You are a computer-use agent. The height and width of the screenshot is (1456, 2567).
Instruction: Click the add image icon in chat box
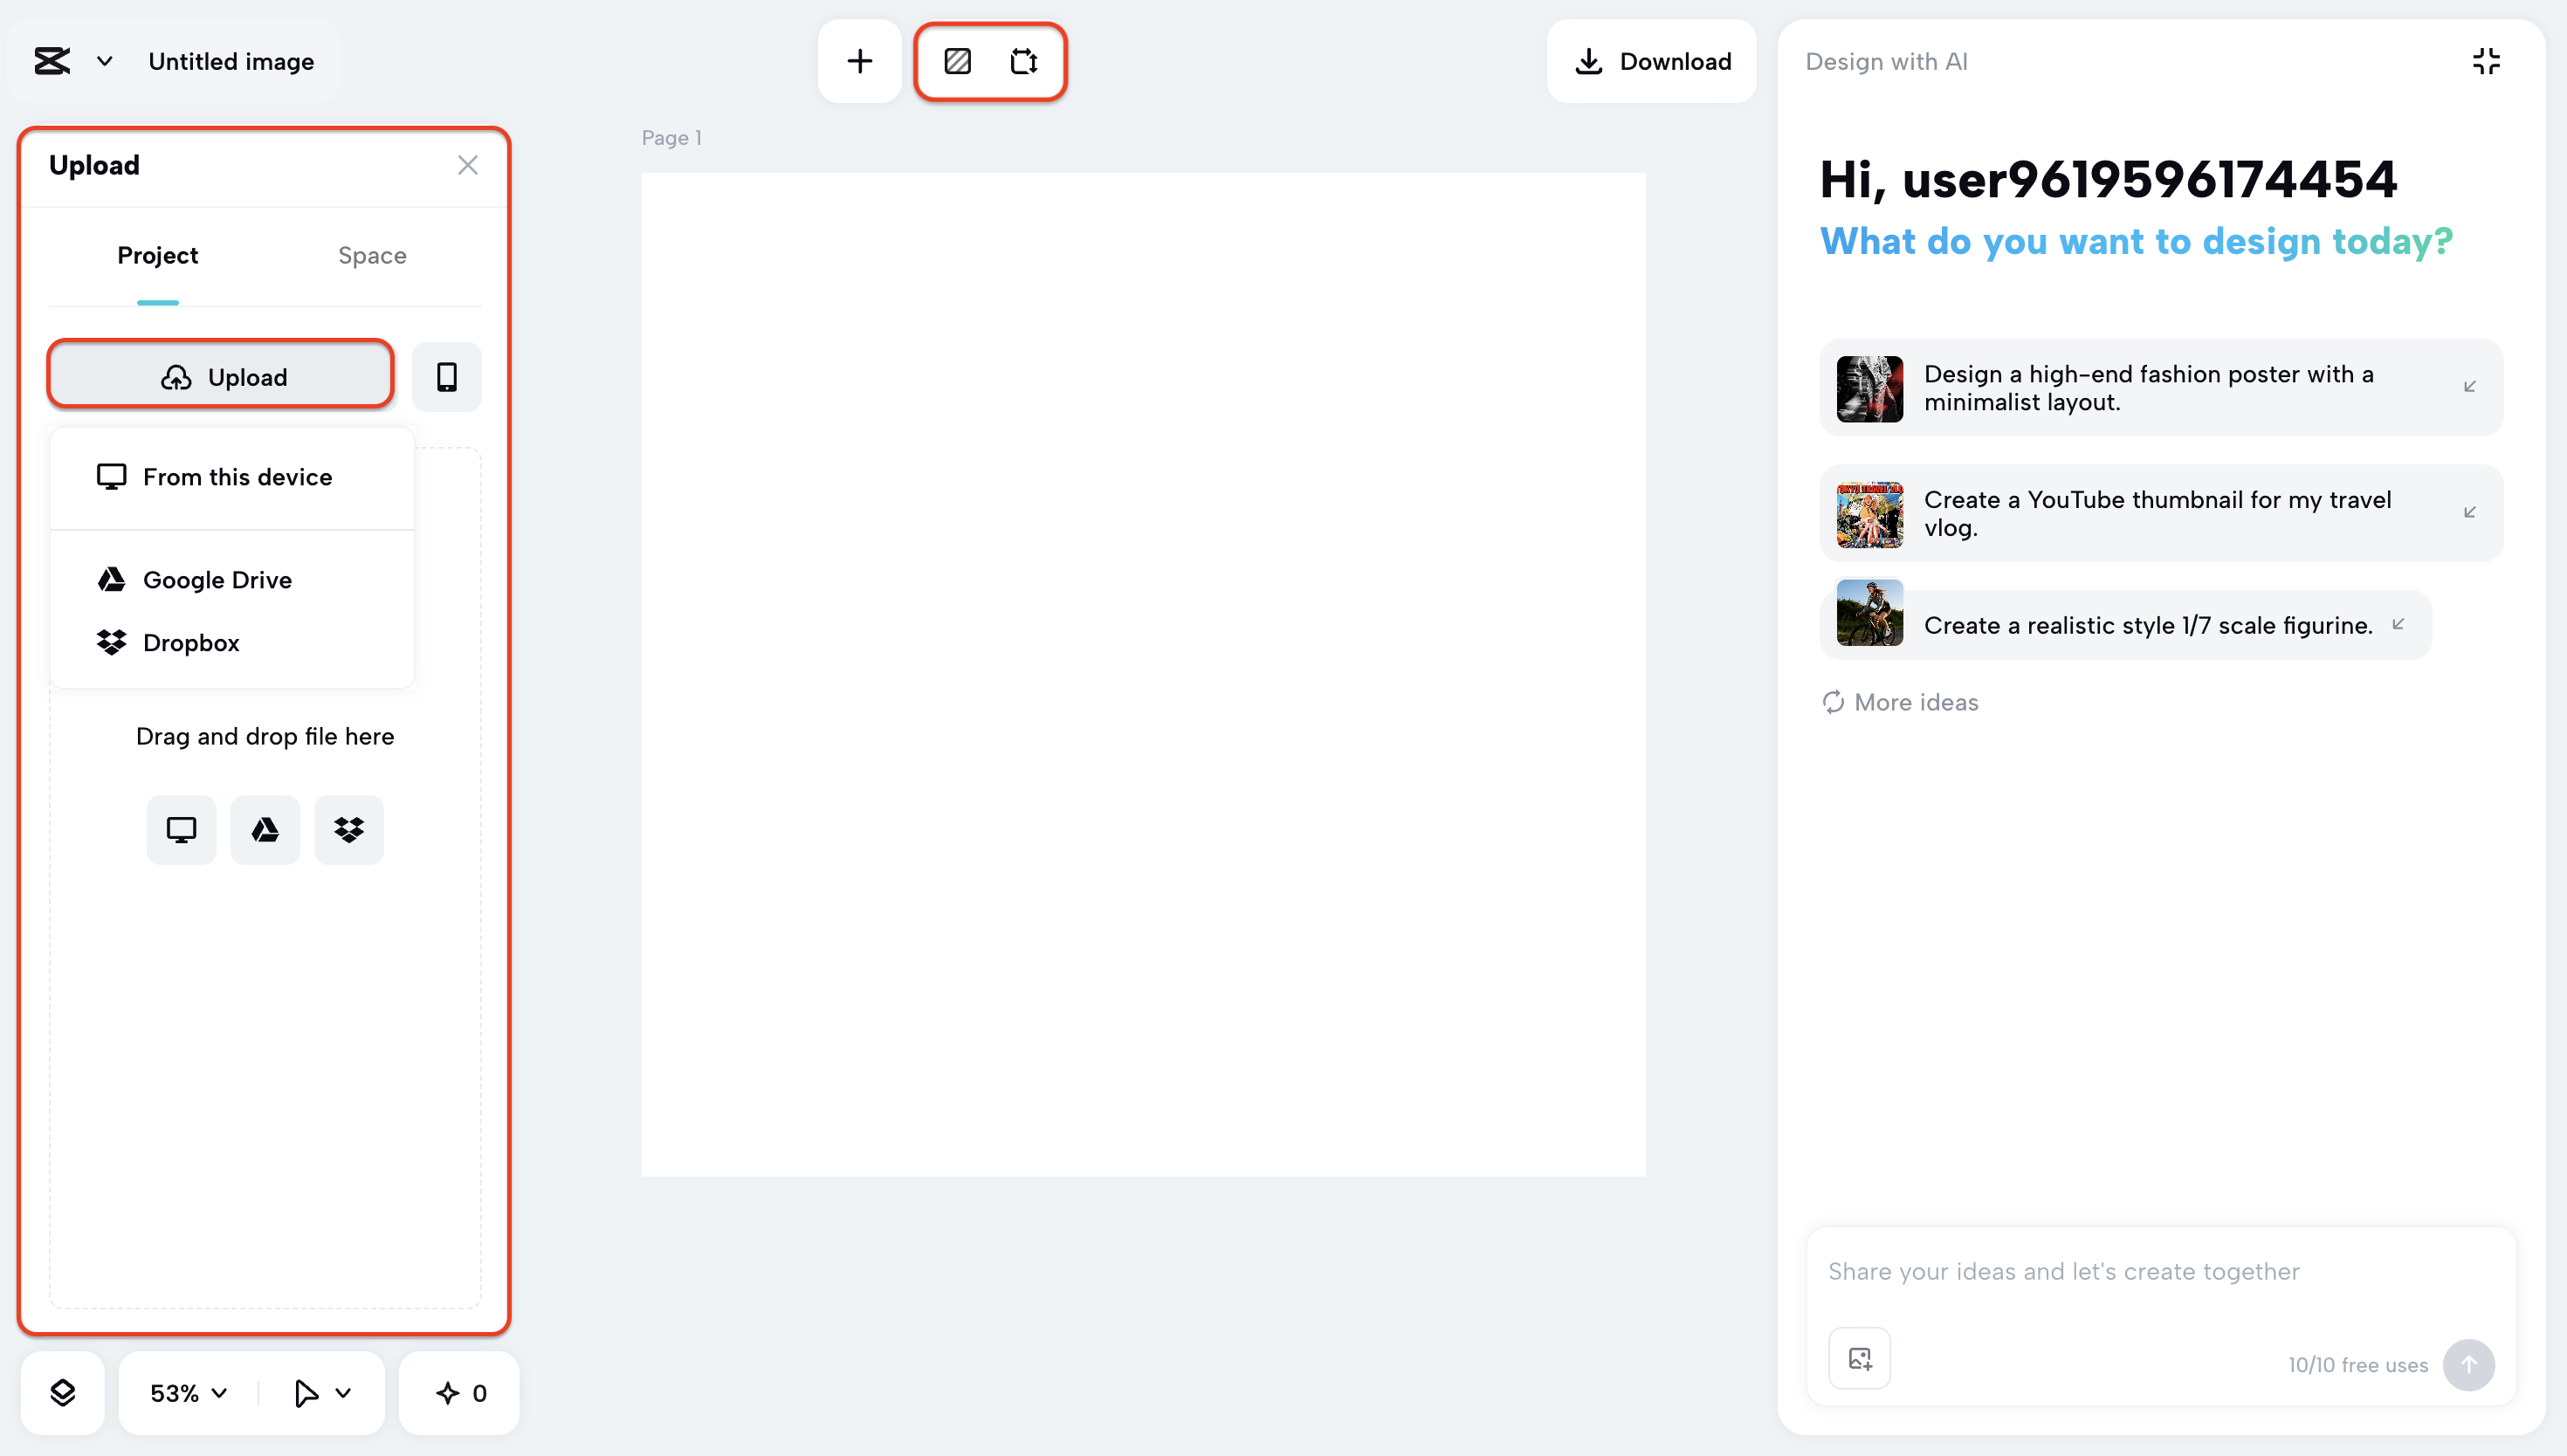(1859, 1358)
